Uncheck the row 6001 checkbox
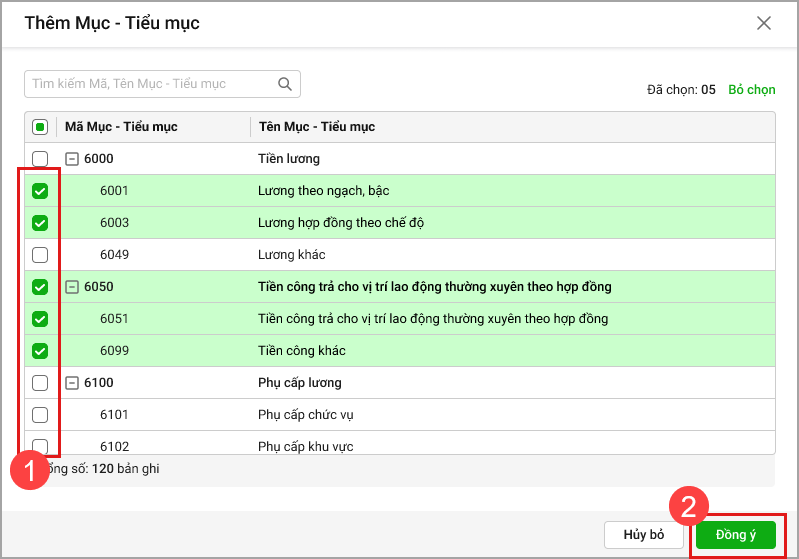 coord(40,191)
